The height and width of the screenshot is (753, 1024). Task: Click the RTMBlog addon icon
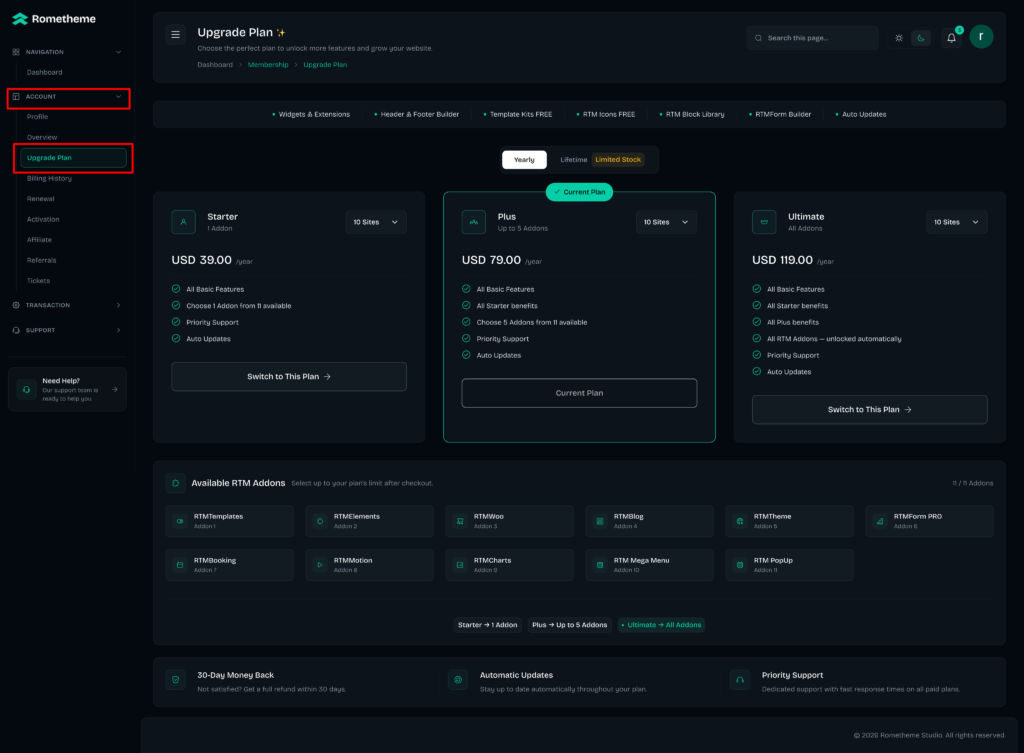point(600,521)
